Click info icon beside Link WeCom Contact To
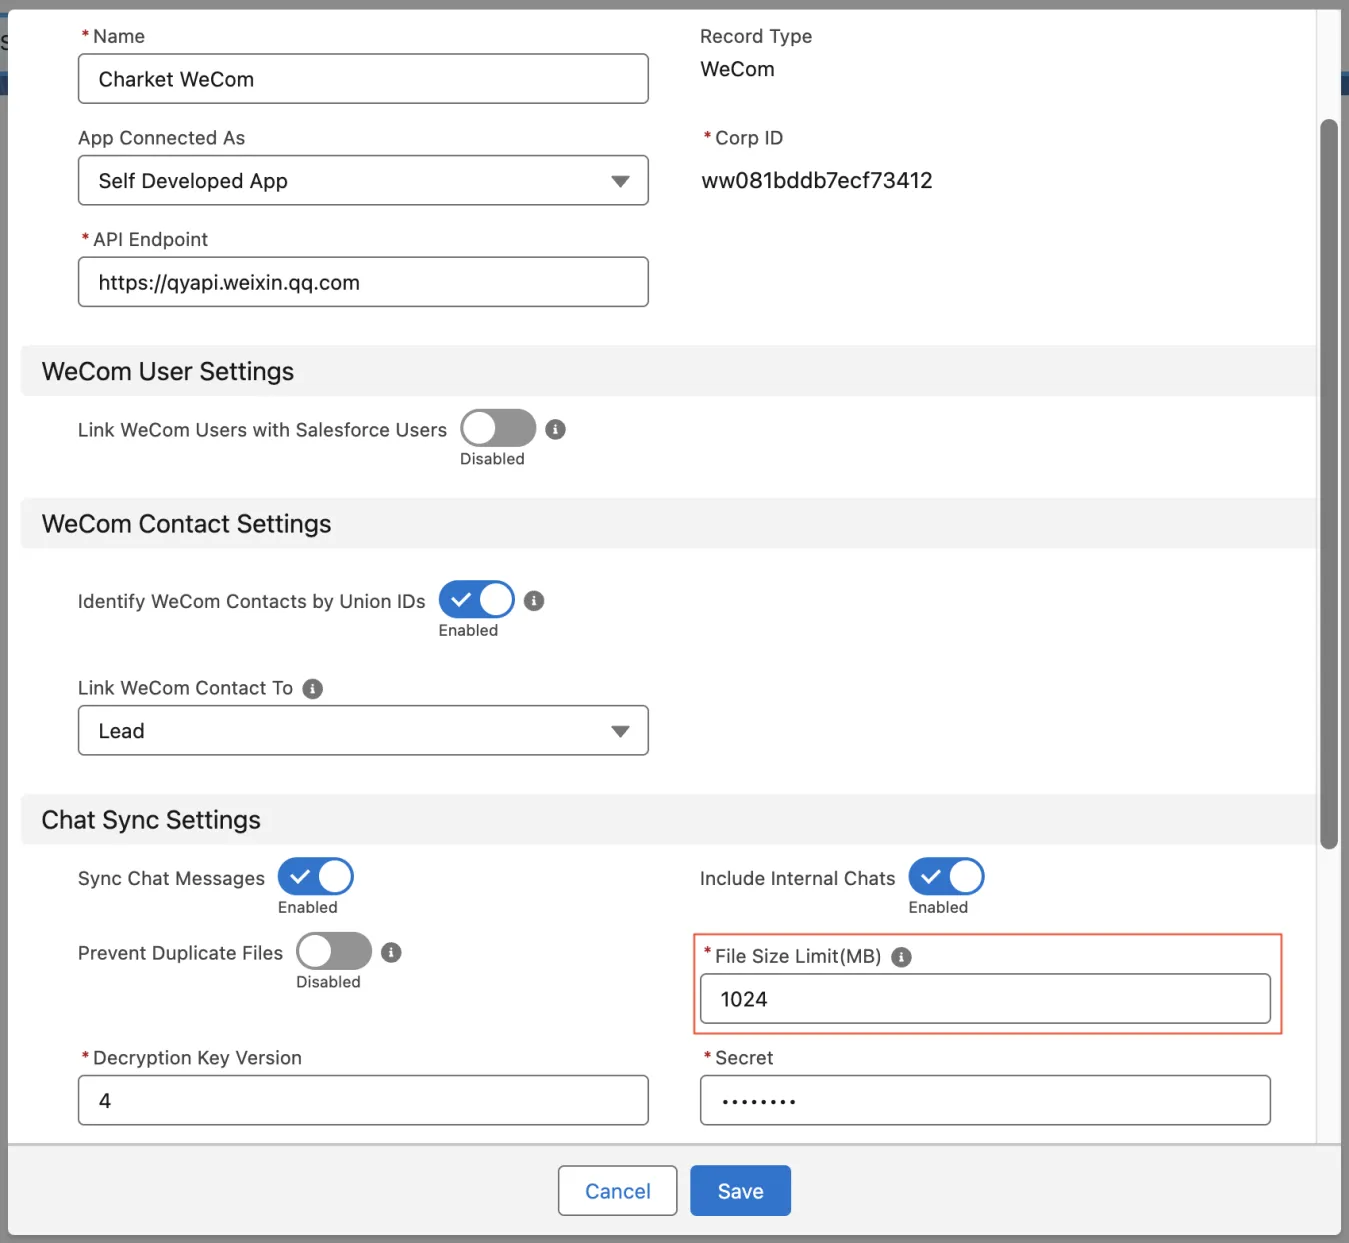Image resolution: width=1349 pixels, height=1243 pixels. pyautogui.click(x=313, y=689)
